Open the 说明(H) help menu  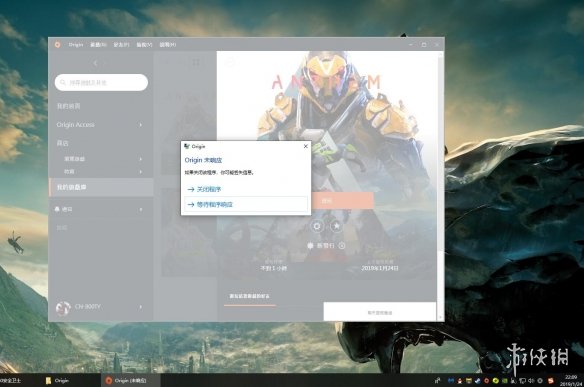click(168, 45)
